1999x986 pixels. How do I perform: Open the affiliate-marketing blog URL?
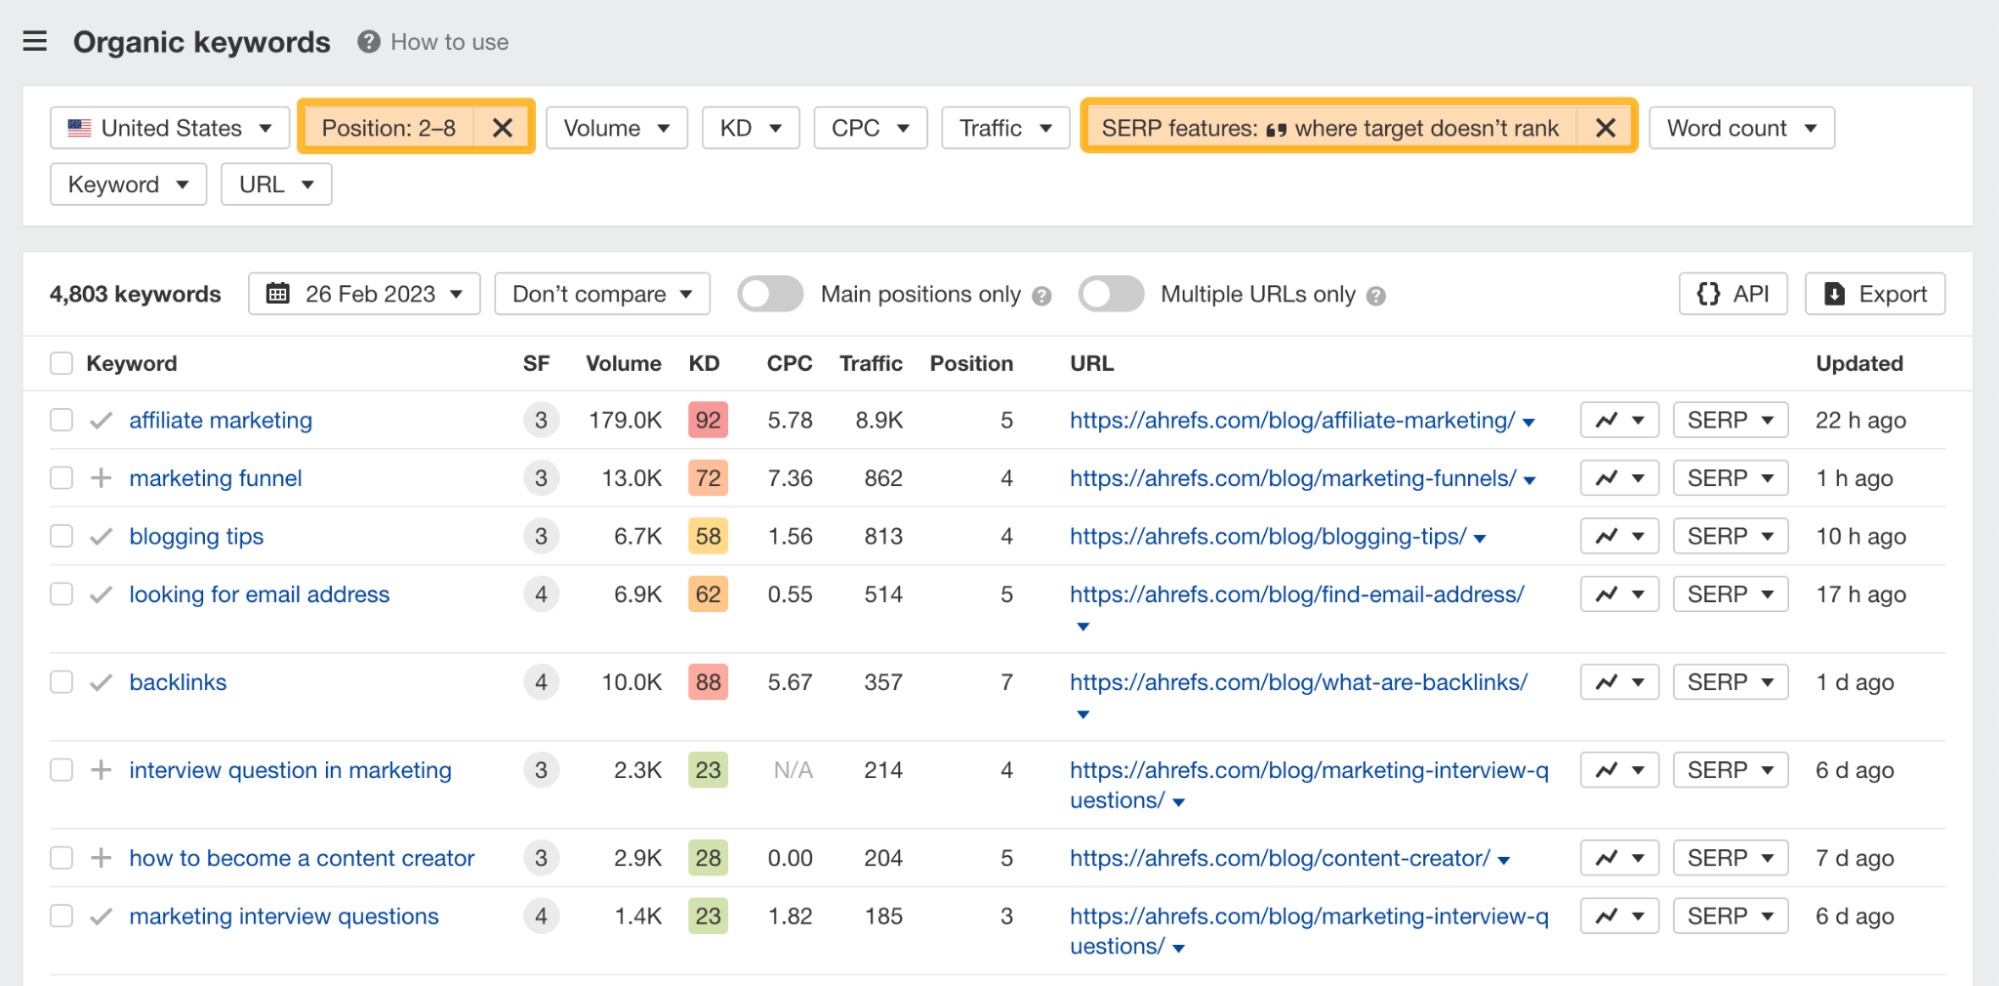(1290, 420)
